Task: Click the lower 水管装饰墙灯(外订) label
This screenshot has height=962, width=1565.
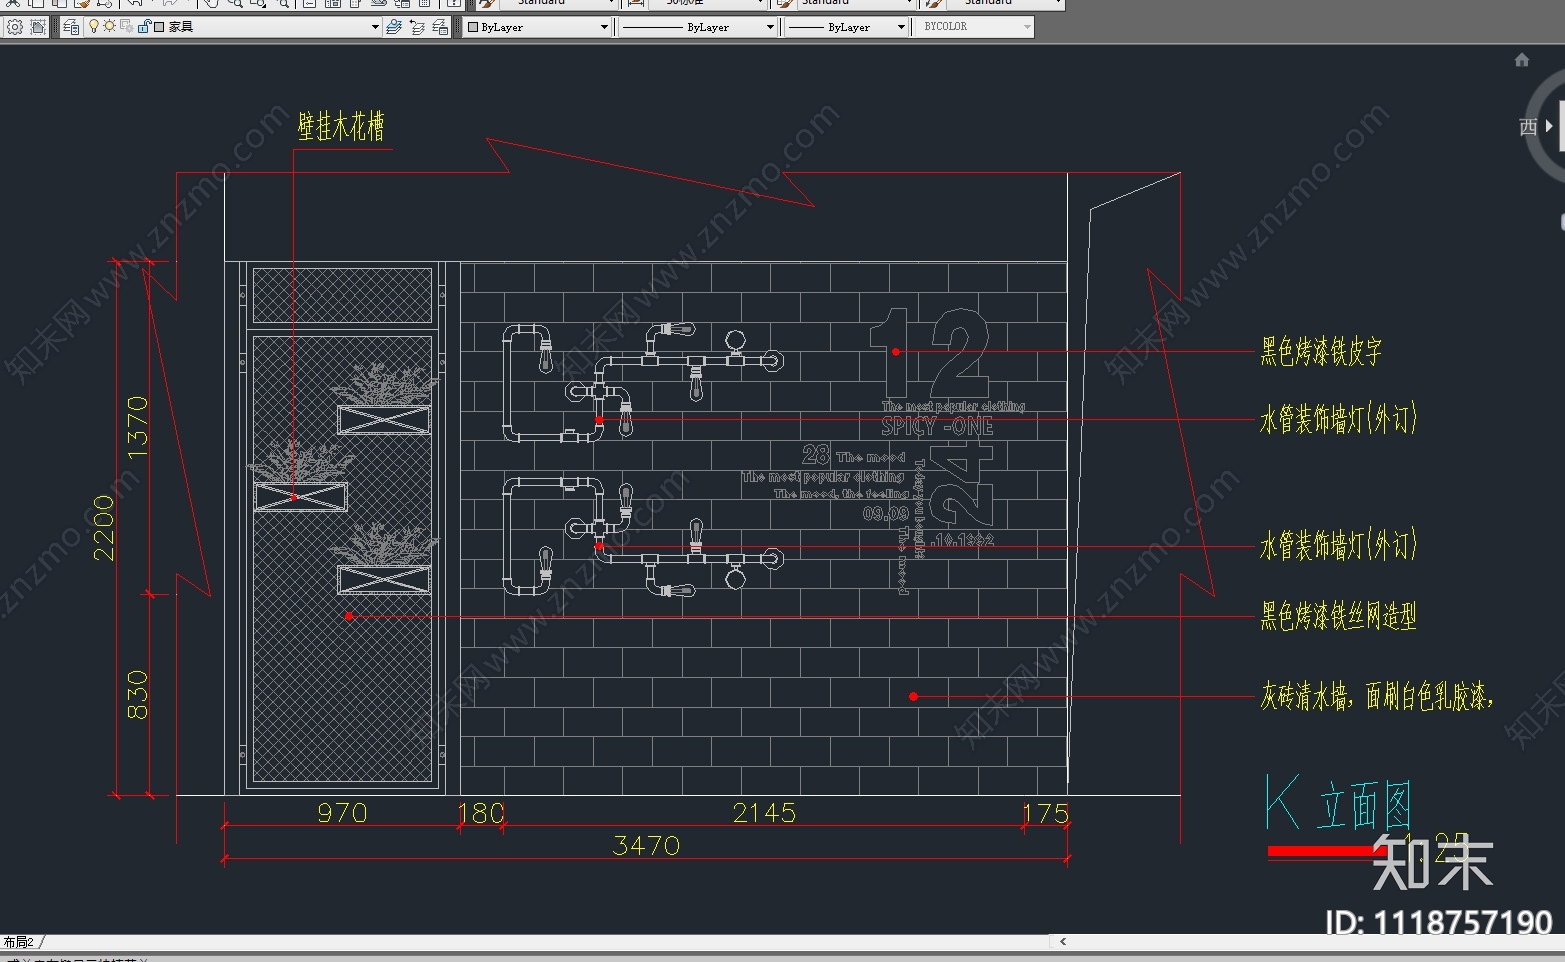Action: (1339, 545)
